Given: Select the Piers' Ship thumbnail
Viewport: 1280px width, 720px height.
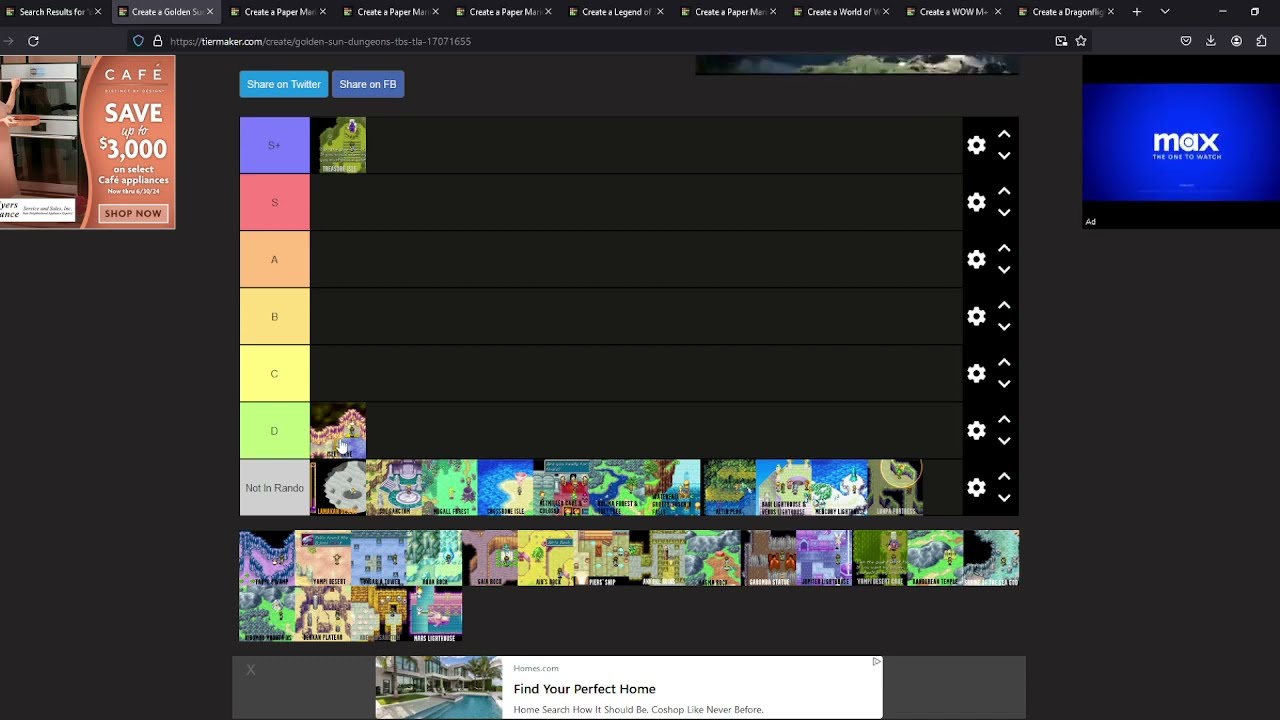Looking at the screenshot, I should coord(602,558).
